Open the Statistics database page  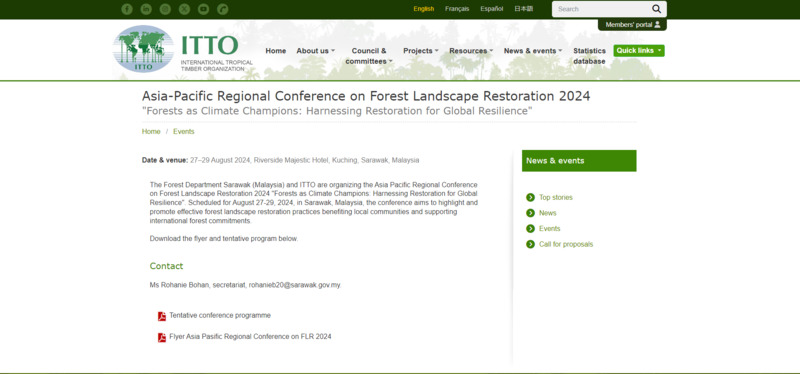(x=589, y=56)
